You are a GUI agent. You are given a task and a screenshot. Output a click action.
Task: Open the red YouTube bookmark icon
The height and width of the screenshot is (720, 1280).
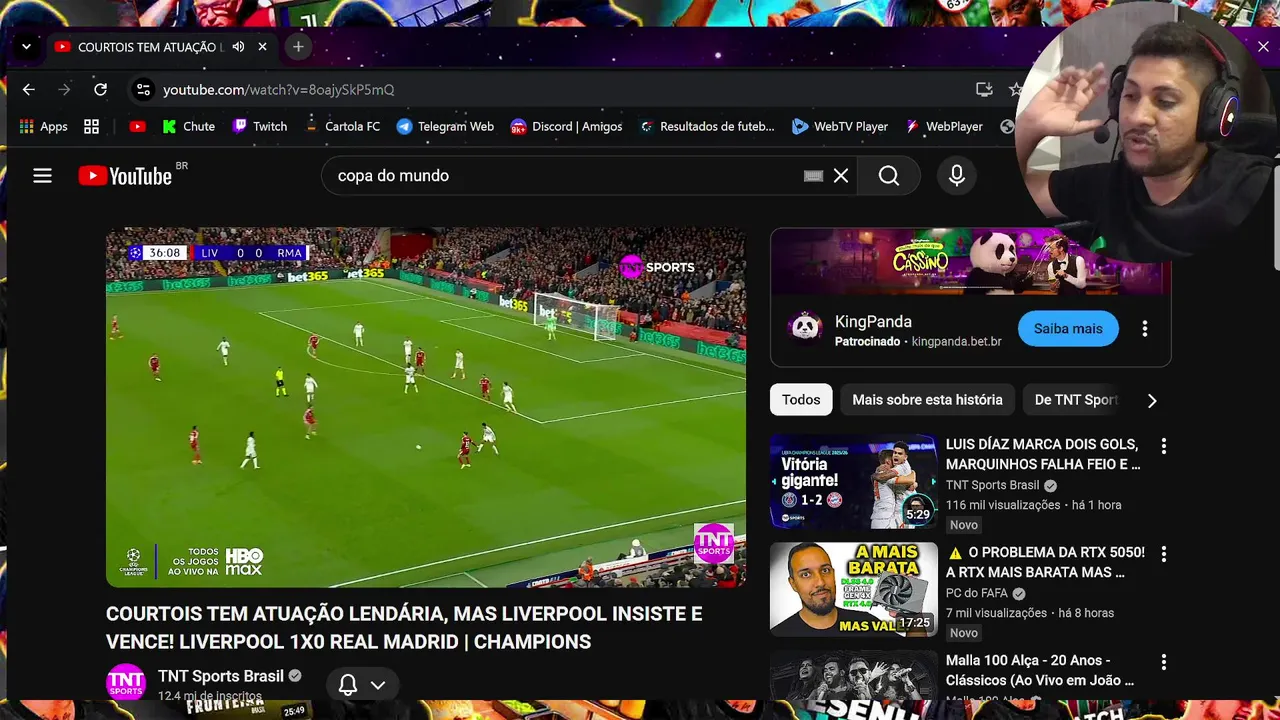pyautogui.click(x=137, y=126)
